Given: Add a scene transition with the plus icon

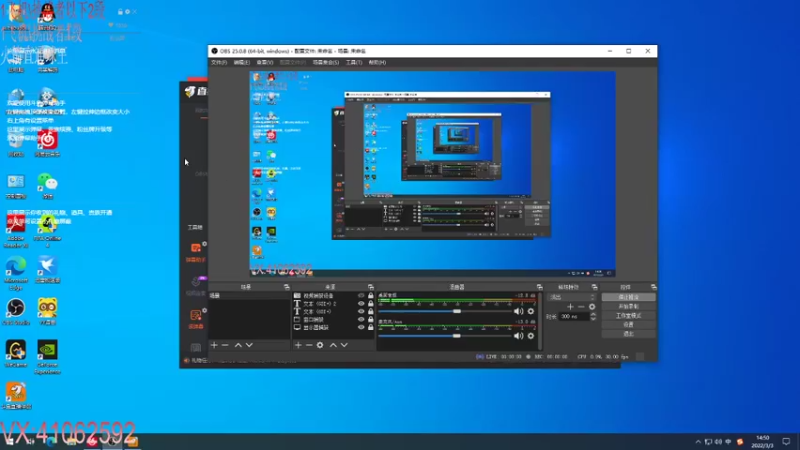Looking at the screenshot, I should [x=570, y=307].
